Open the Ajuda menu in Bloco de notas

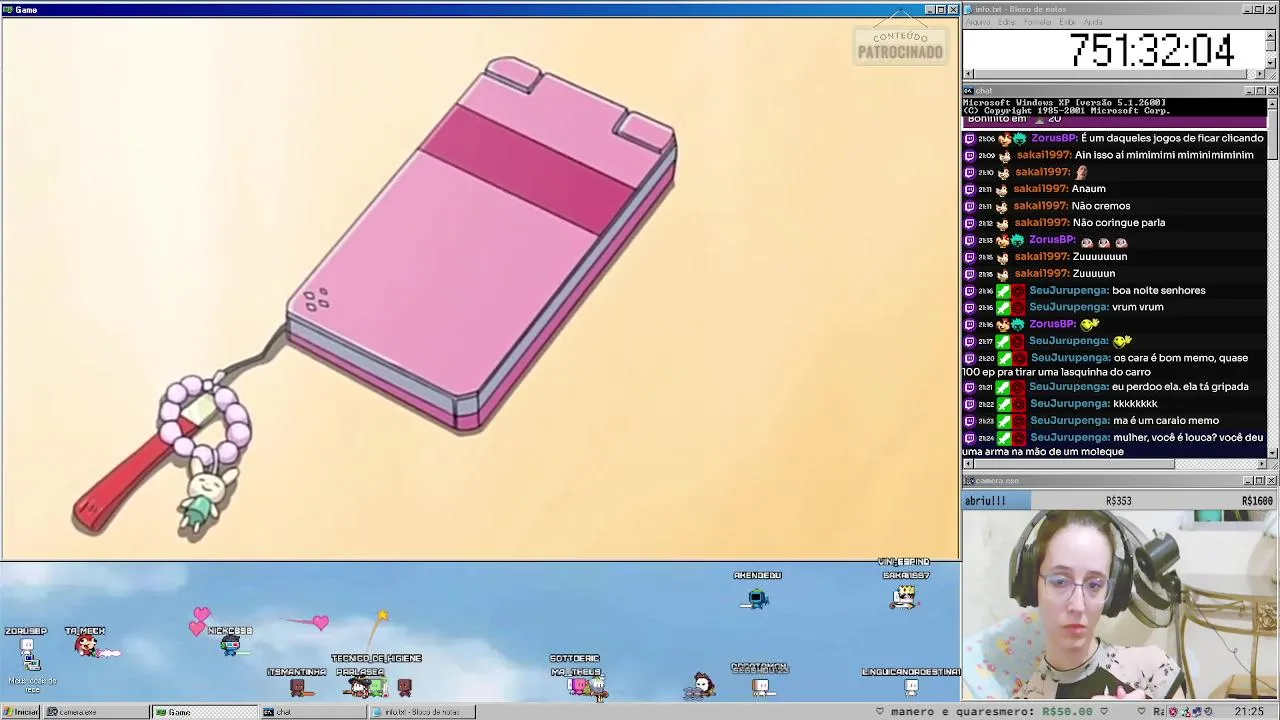1093,22
